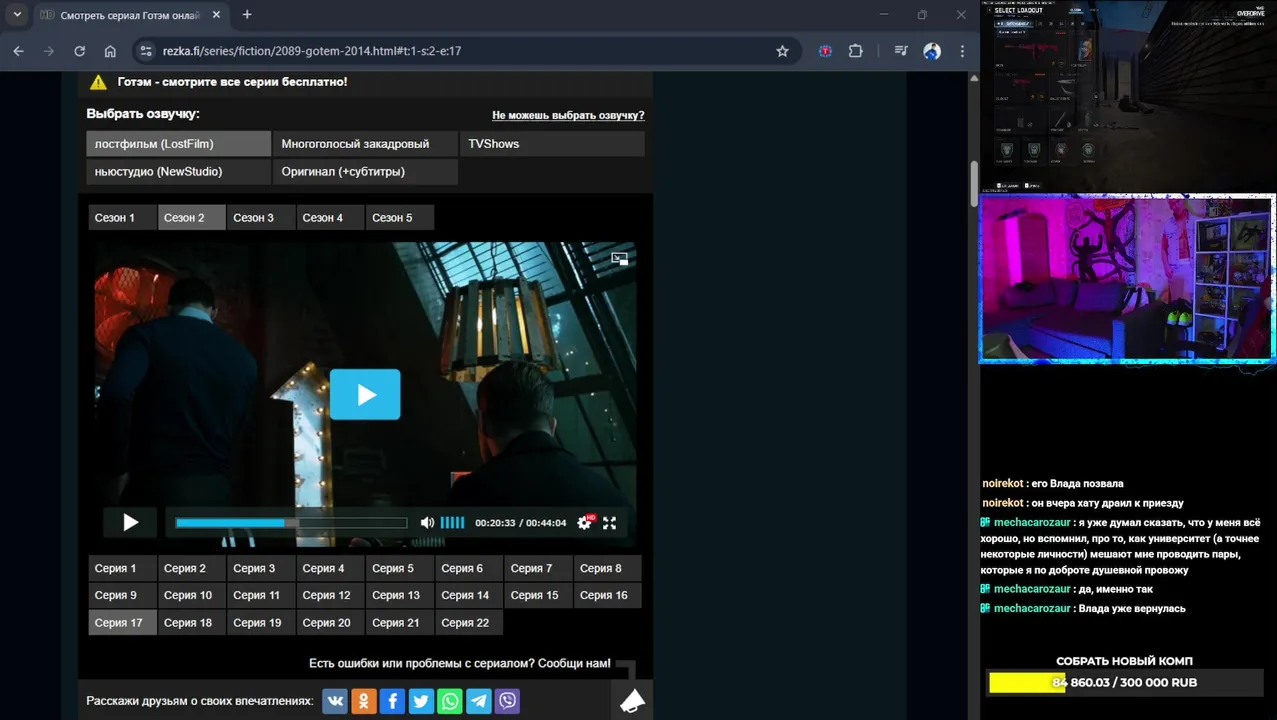The width and height of the screenshot is (1277, 720).
Task: Switch to Сезон 2 tab
Action: 192,218
